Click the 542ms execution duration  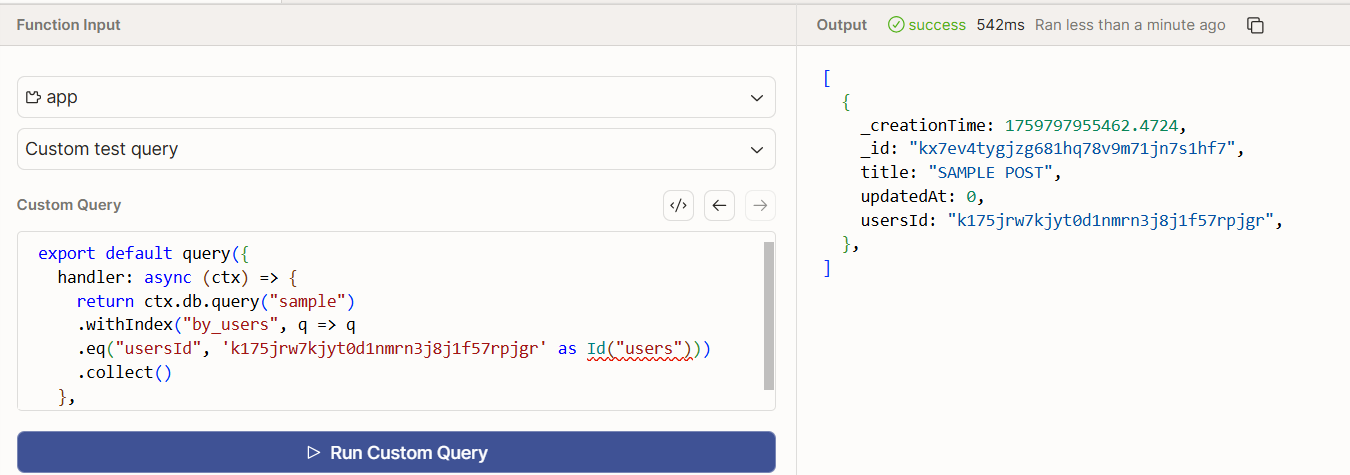pos(1000,25)
